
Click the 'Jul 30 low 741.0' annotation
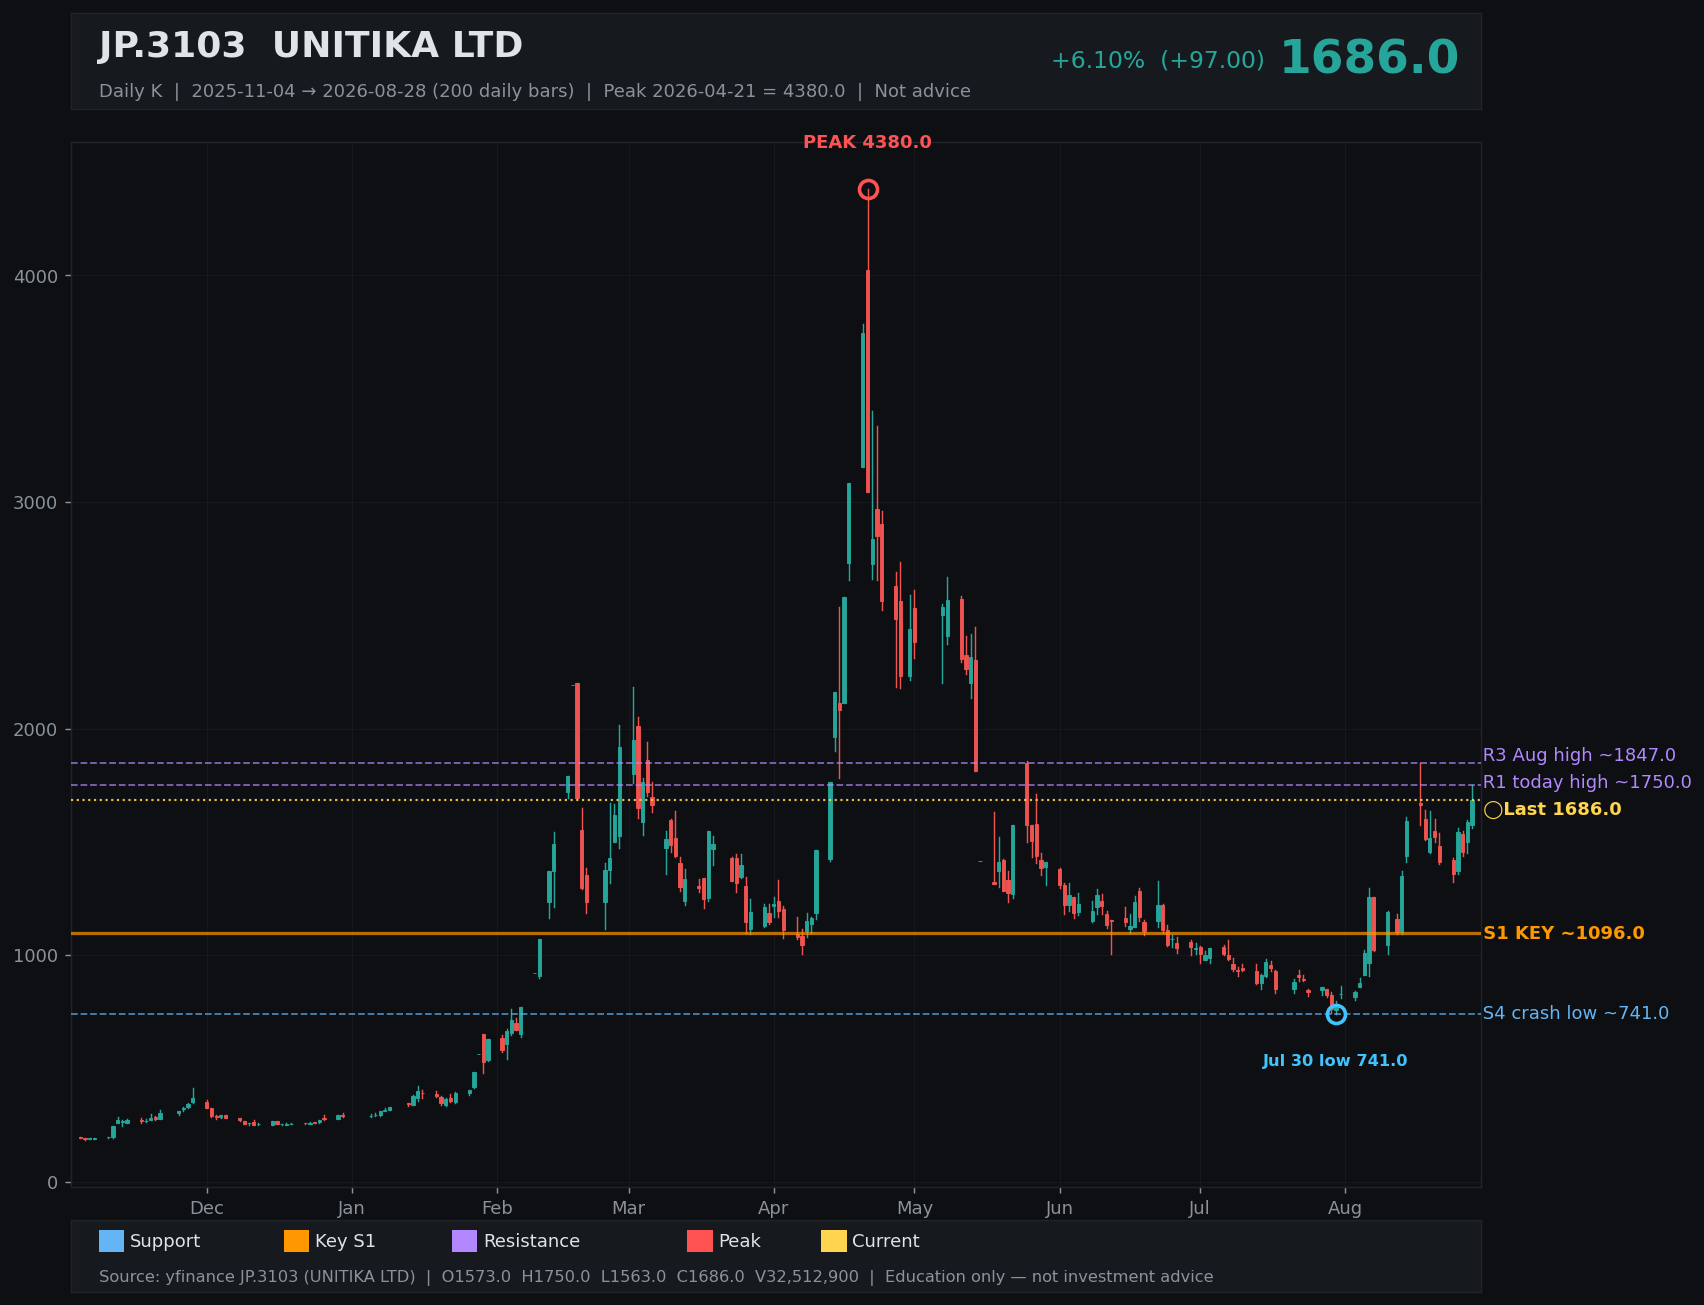[x=1334, y=1061]
